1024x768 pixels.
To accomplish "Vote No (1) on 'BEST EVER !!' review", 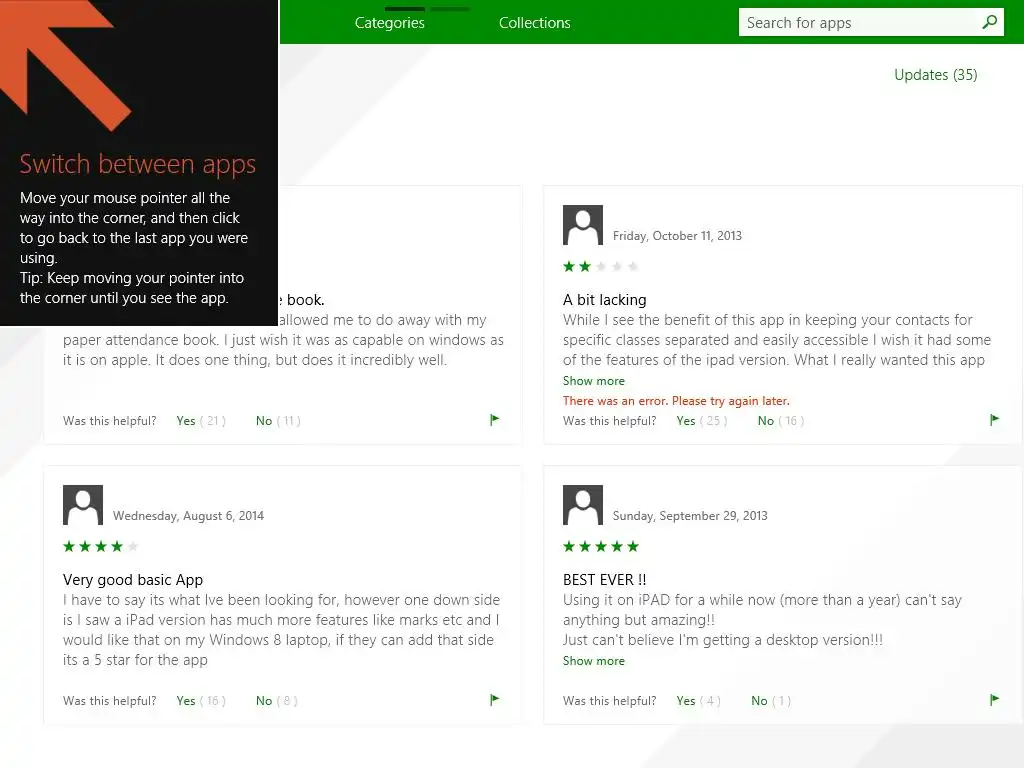I will point(771,701).
